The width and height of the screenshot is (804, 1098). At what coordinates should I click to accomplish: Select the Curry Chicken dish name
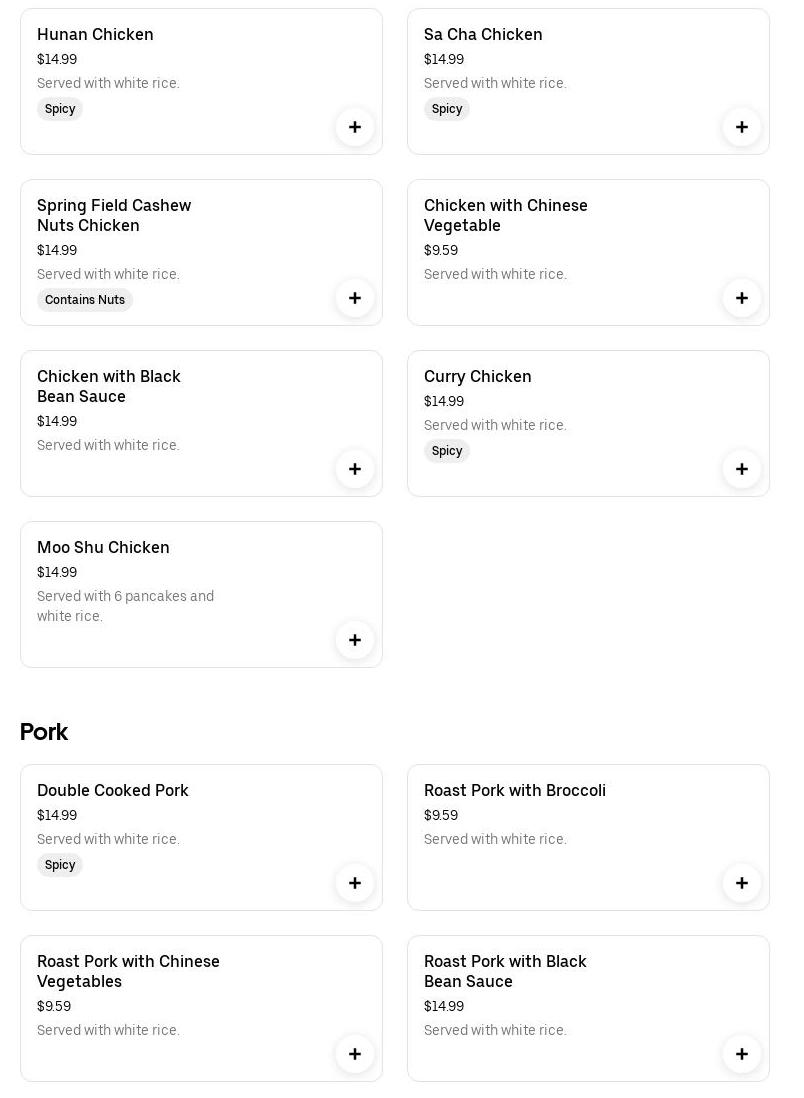(x=477, y=377)
